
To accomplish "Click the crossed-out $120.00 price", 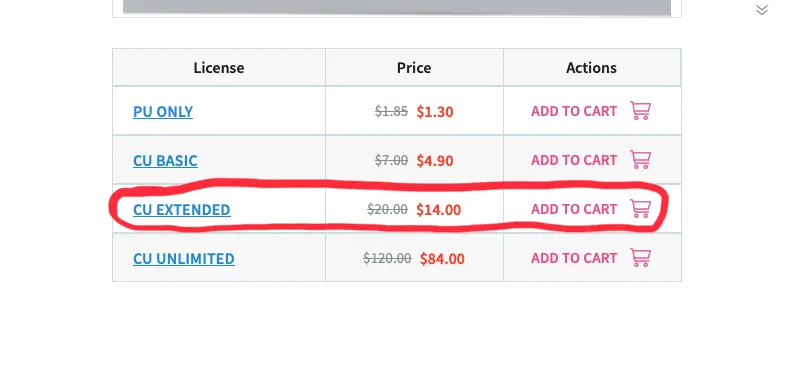I will coord(387,258).
